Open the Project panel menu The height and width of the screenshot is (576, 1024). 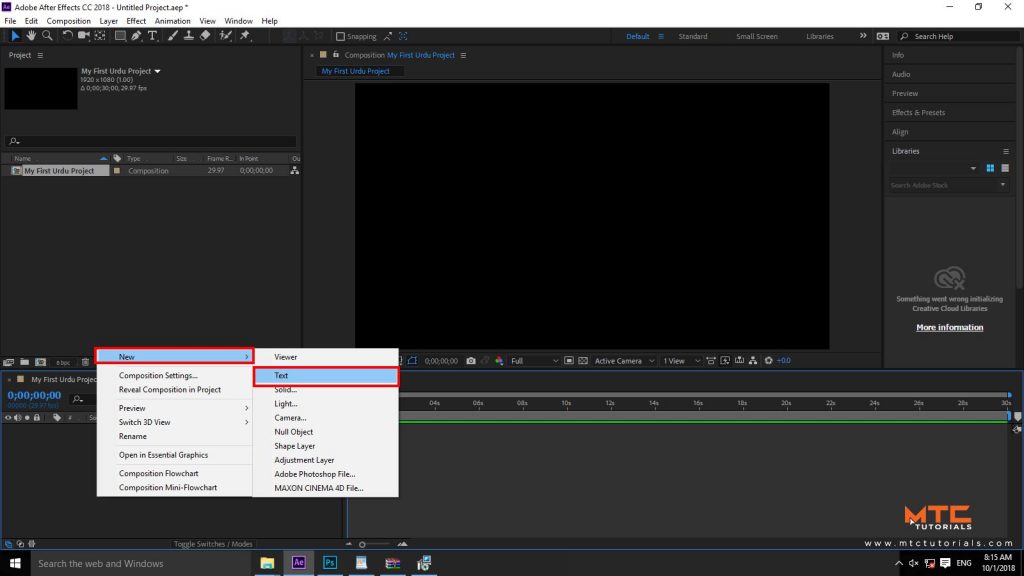40,56
